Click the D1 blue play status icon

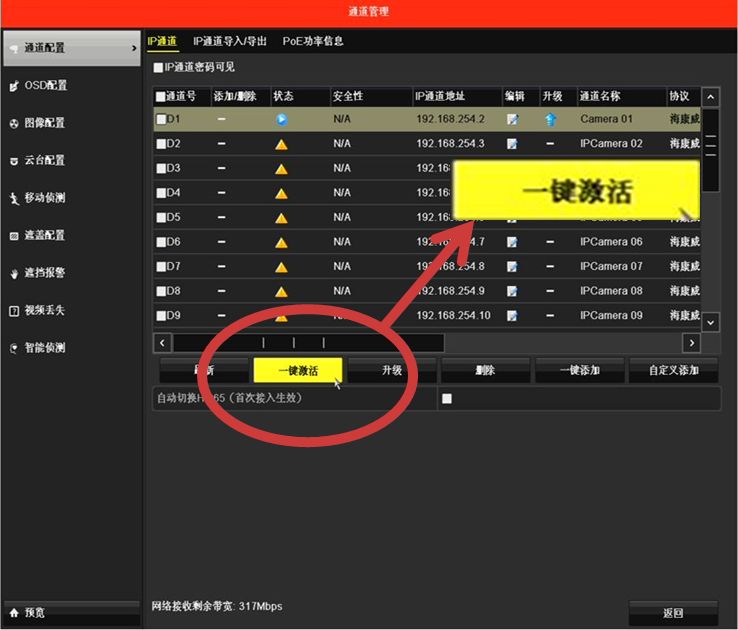tap(281, 120)
